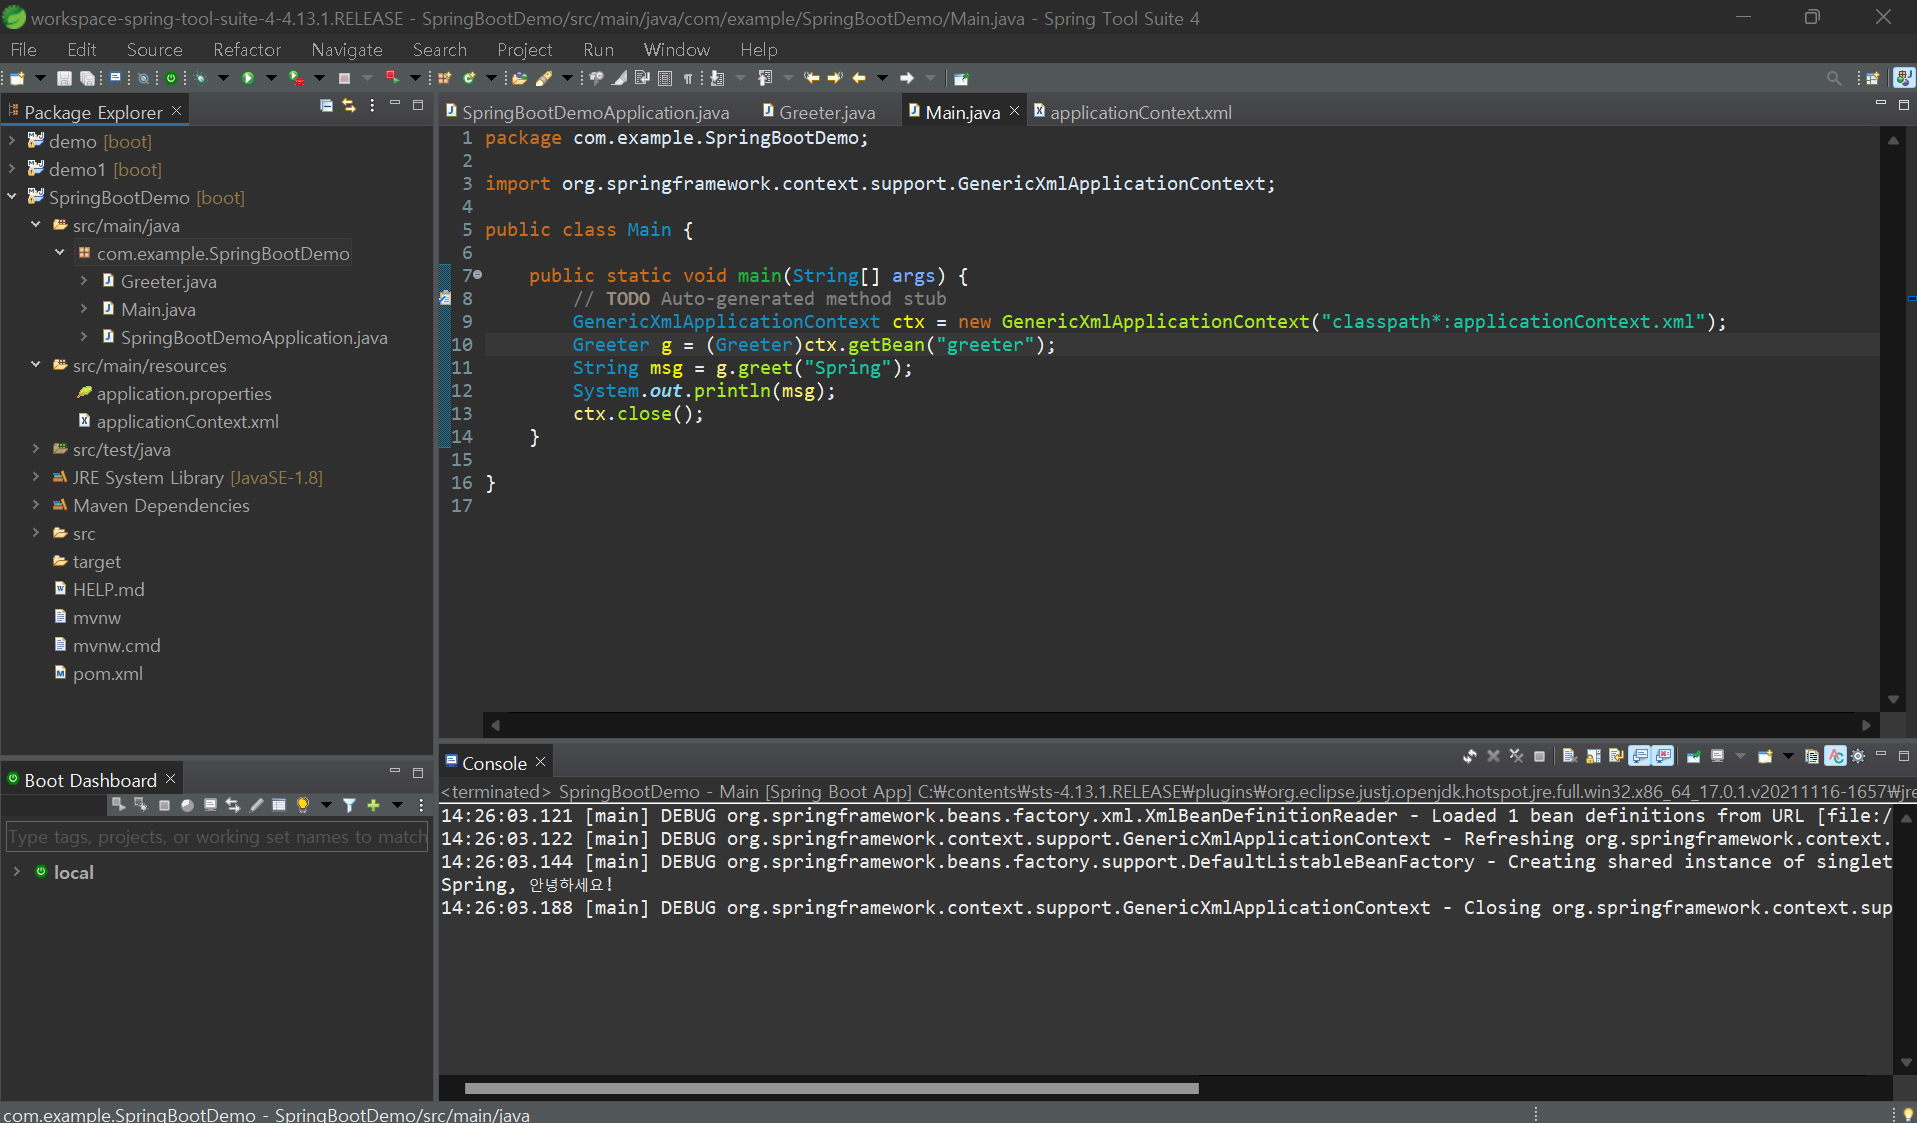1917x1123 pixels.
Task: Click Clear Console icon
Action: (1570, 756)
